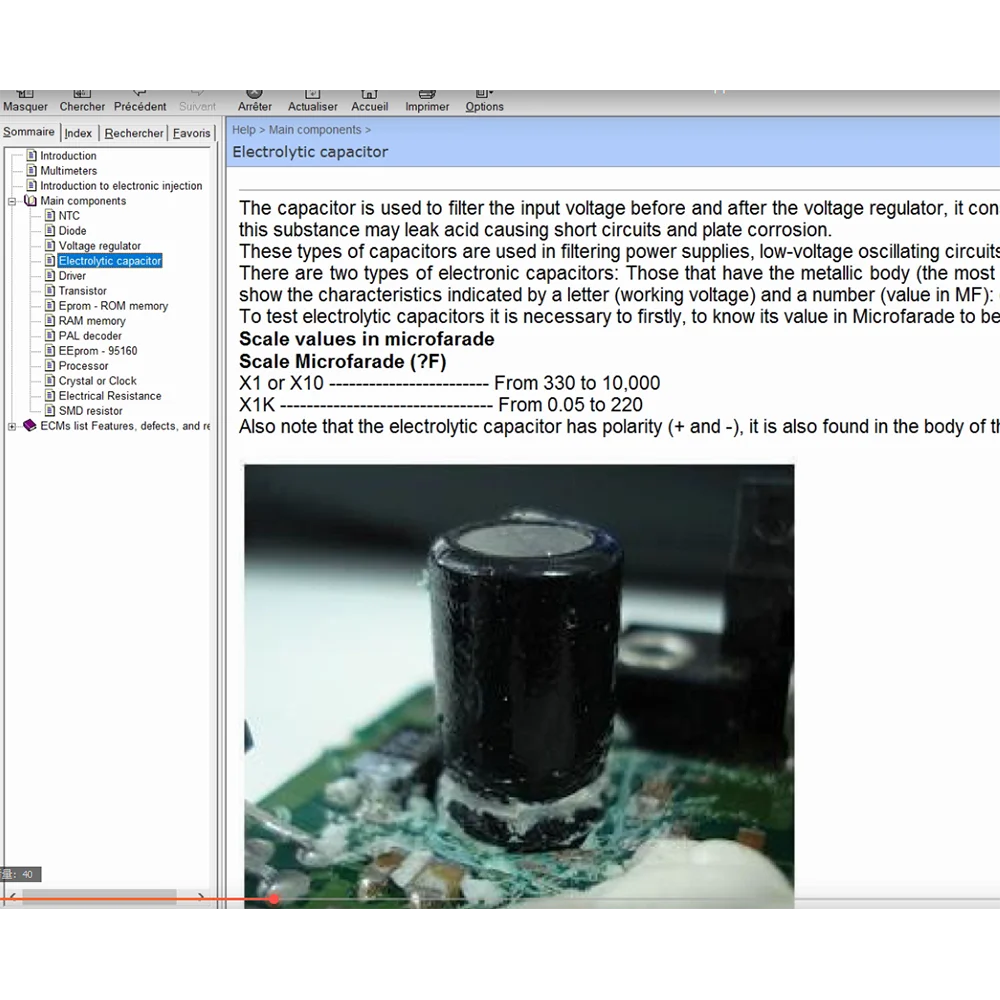Screen dimensions: 1000x1000
Task: Go to home with Accueil button
Action: point(369,101)
